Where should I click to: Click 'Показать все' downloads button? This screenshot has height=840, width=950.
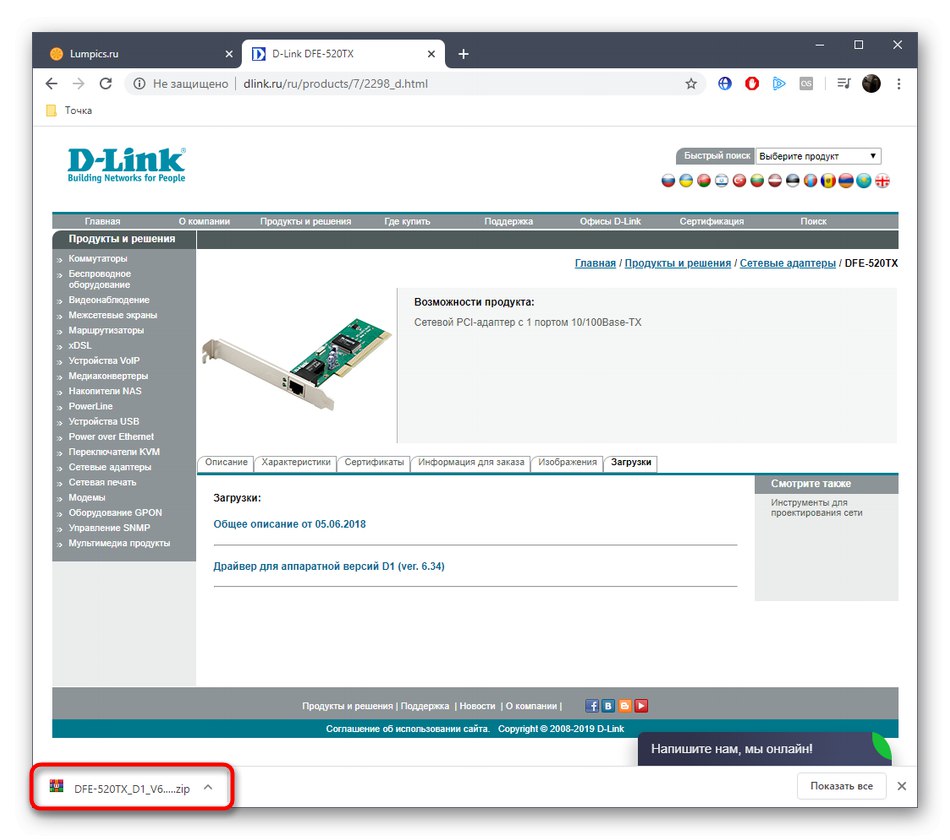click(842, 786)
